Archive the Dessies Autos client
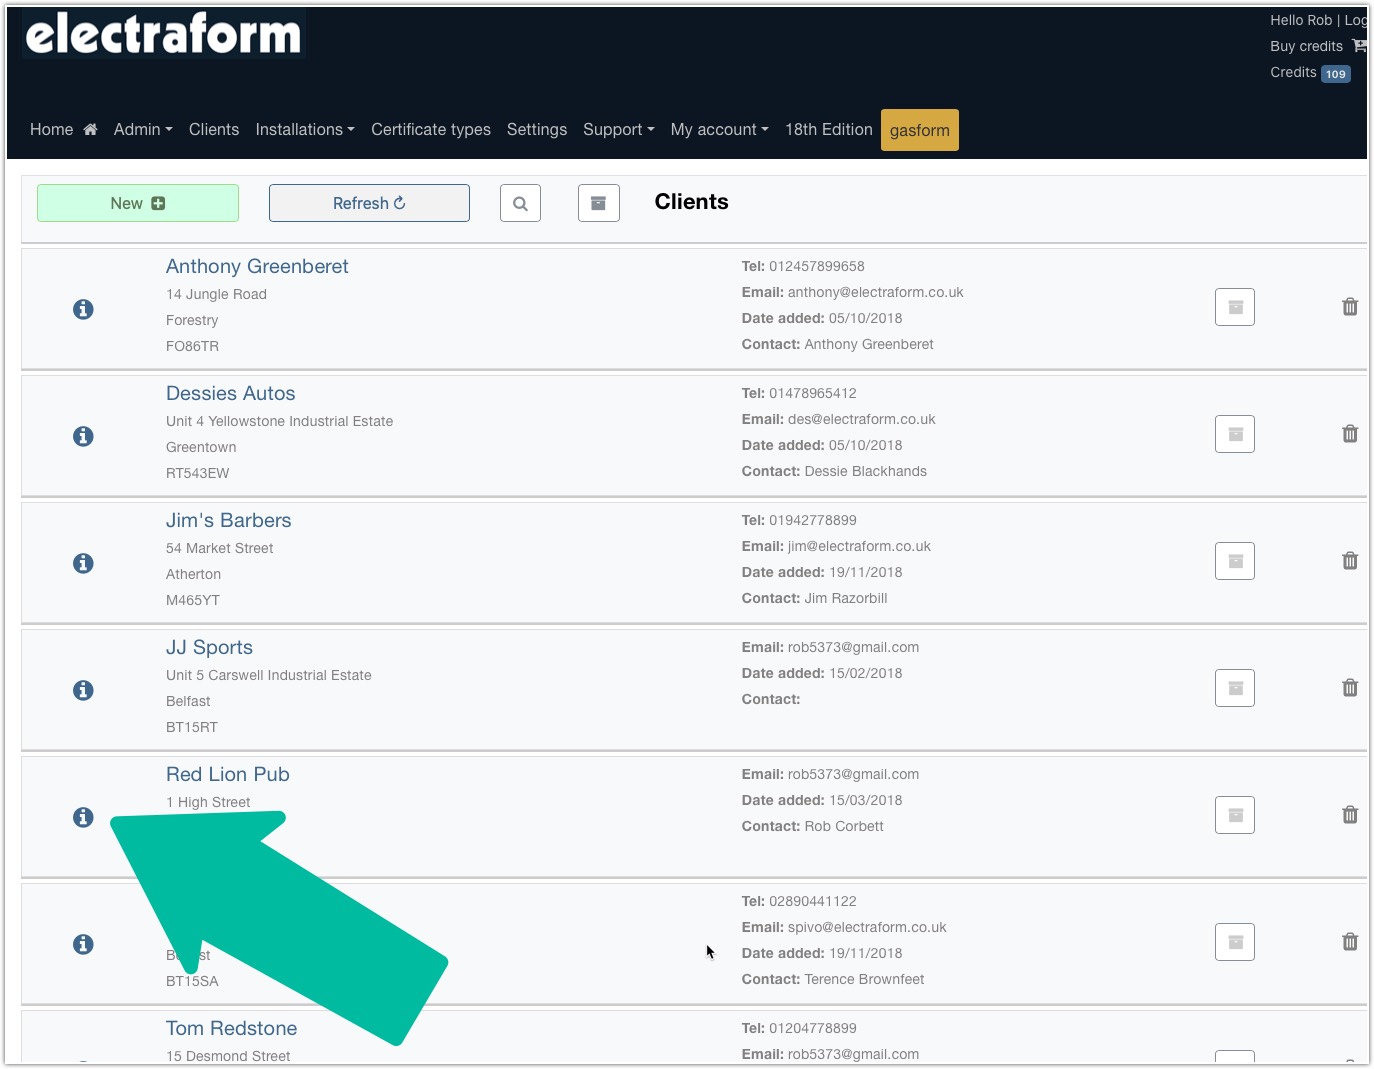The height and width of the screenshot is (1069, 1374). 1235,434
